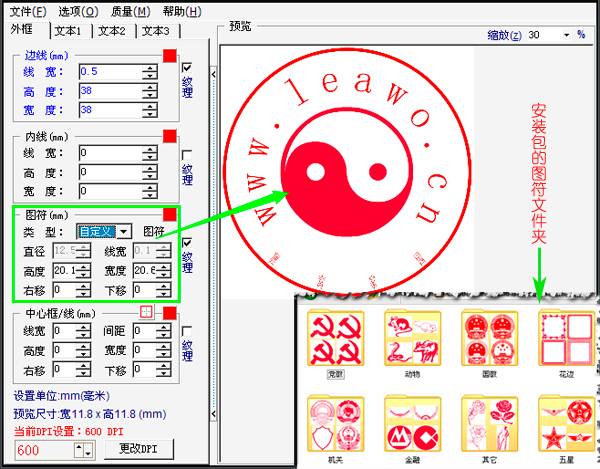600x469 pixels.
Task: Click the 中心框/线 宽度 input field
Action: pyautogui.click(x=145, y=350)
